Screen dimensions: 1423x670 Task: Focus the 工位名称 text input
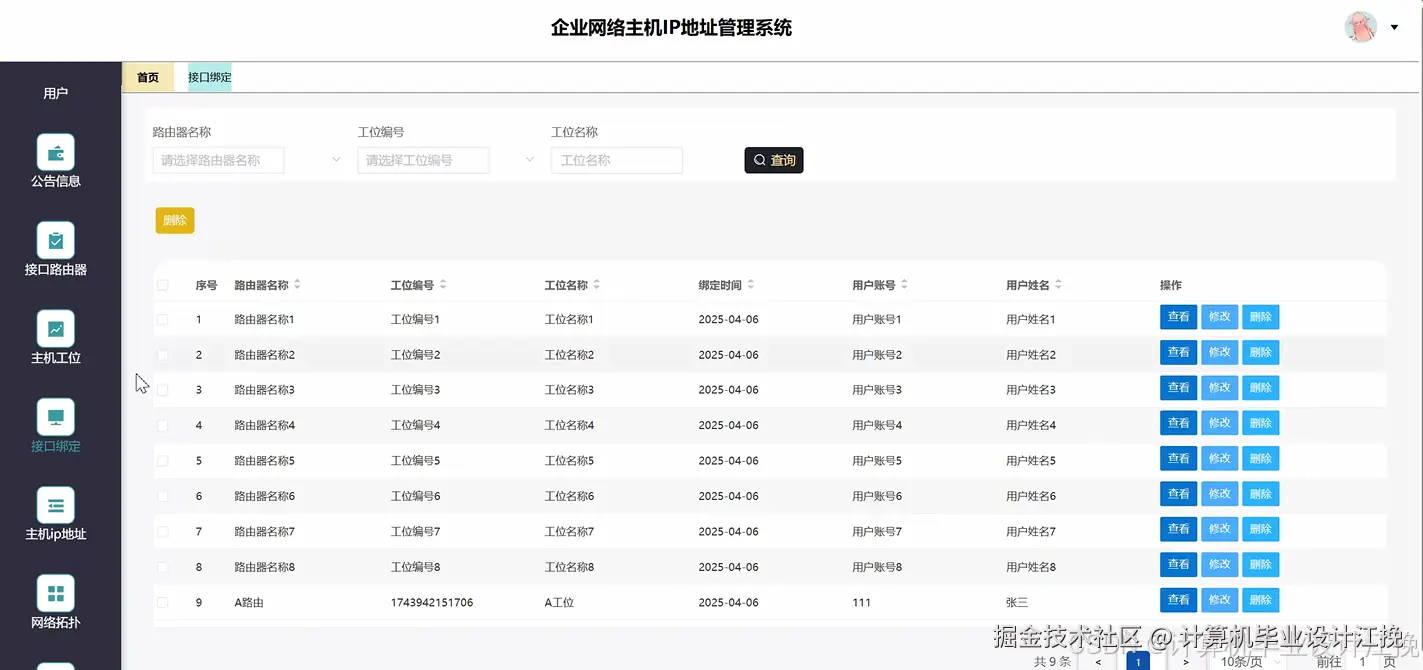coord(617,160)
